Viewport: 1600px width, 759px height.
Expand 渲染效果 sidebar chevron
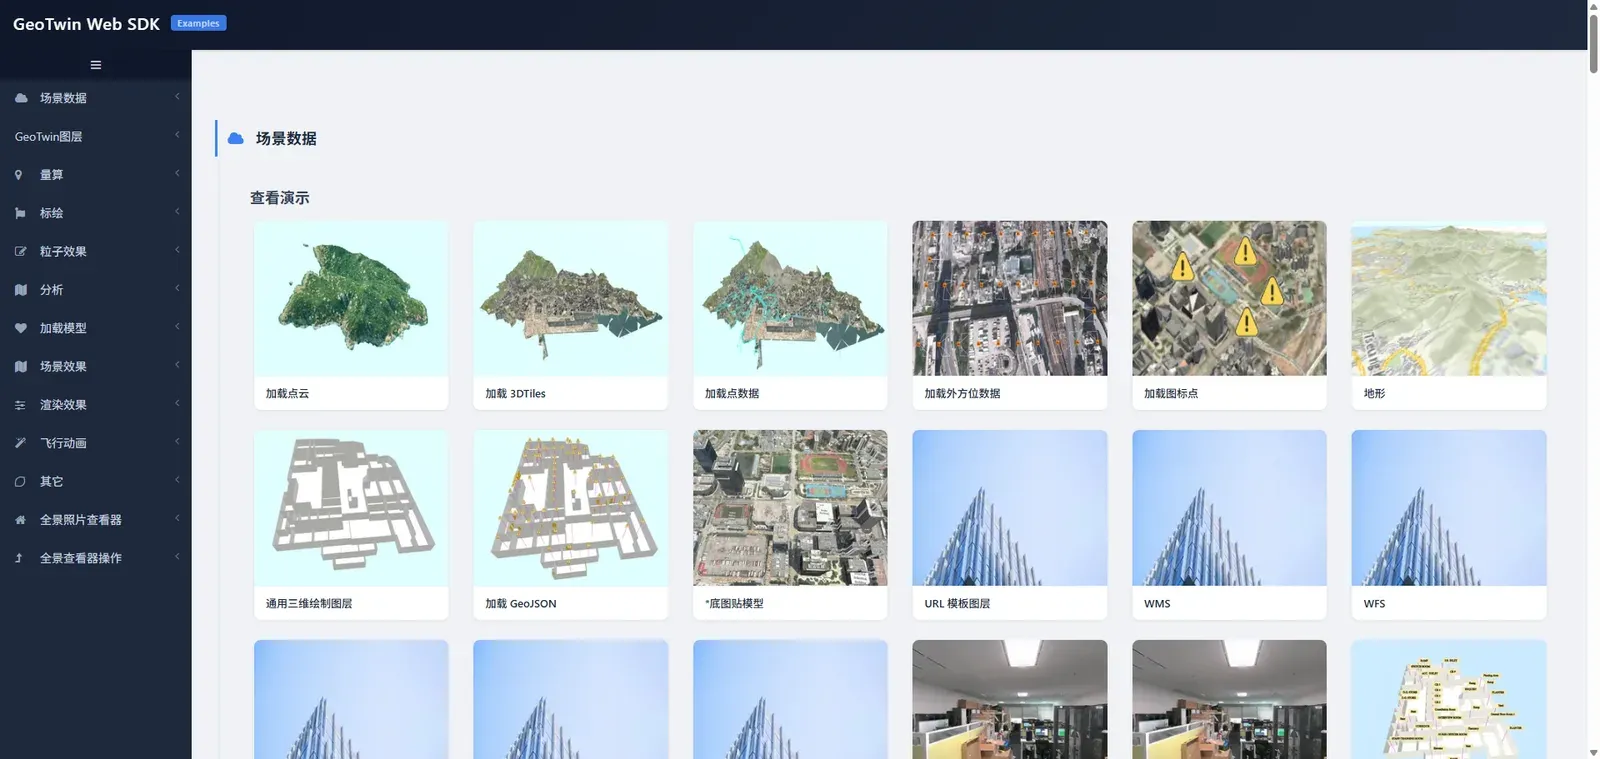[x=177, y=404]
